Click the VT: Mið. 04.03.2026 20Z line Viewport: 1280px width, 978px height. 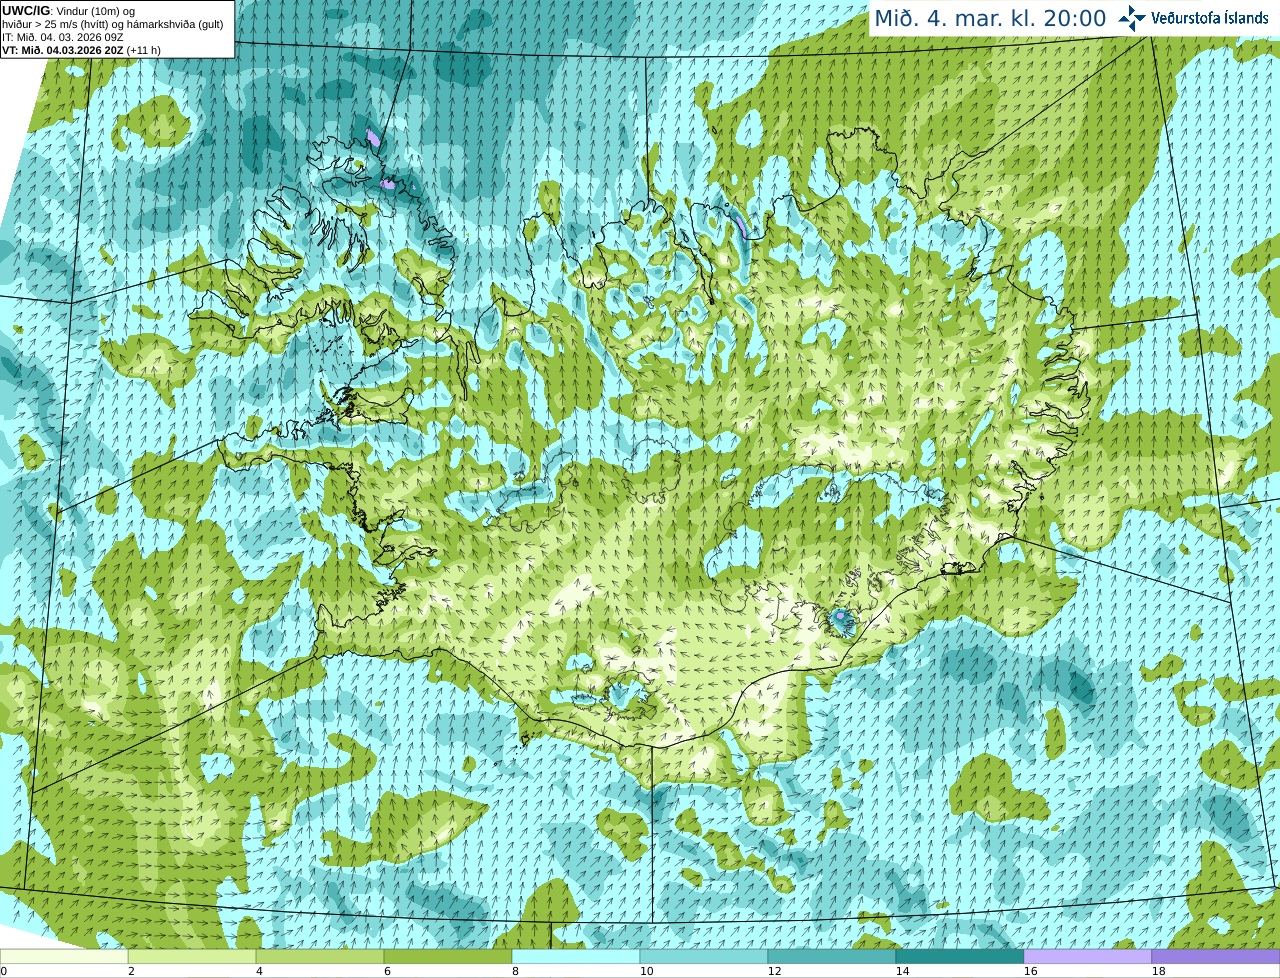pos(81,50)
